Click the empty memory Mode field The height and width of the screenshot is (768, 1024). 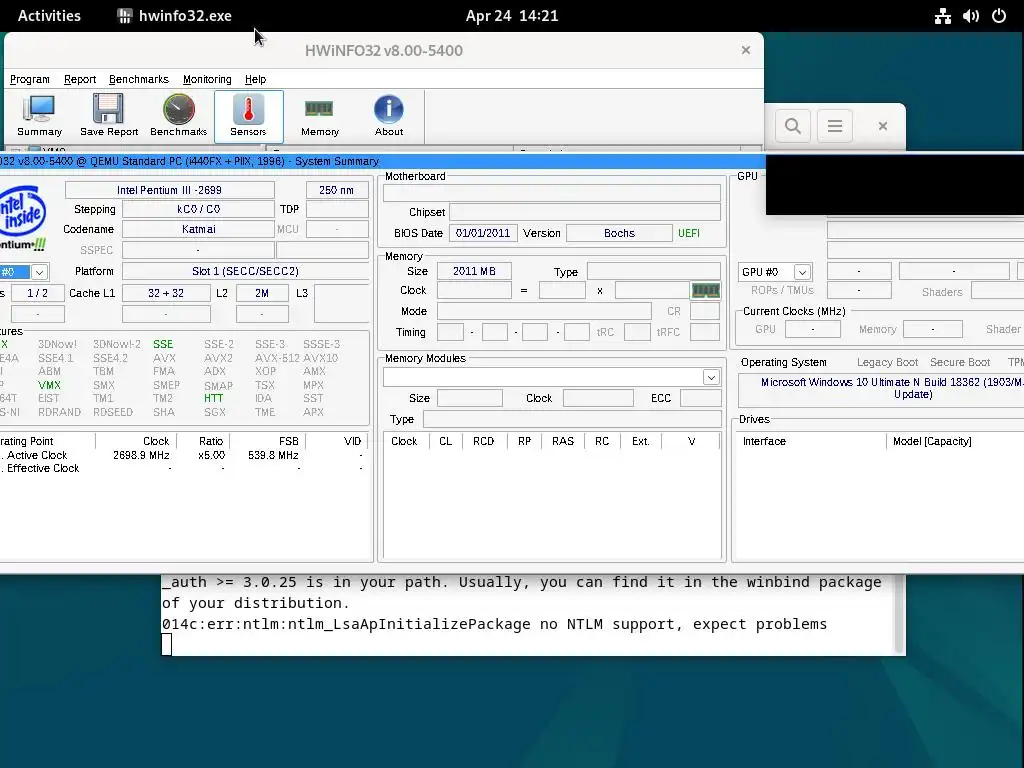(544, 311)
